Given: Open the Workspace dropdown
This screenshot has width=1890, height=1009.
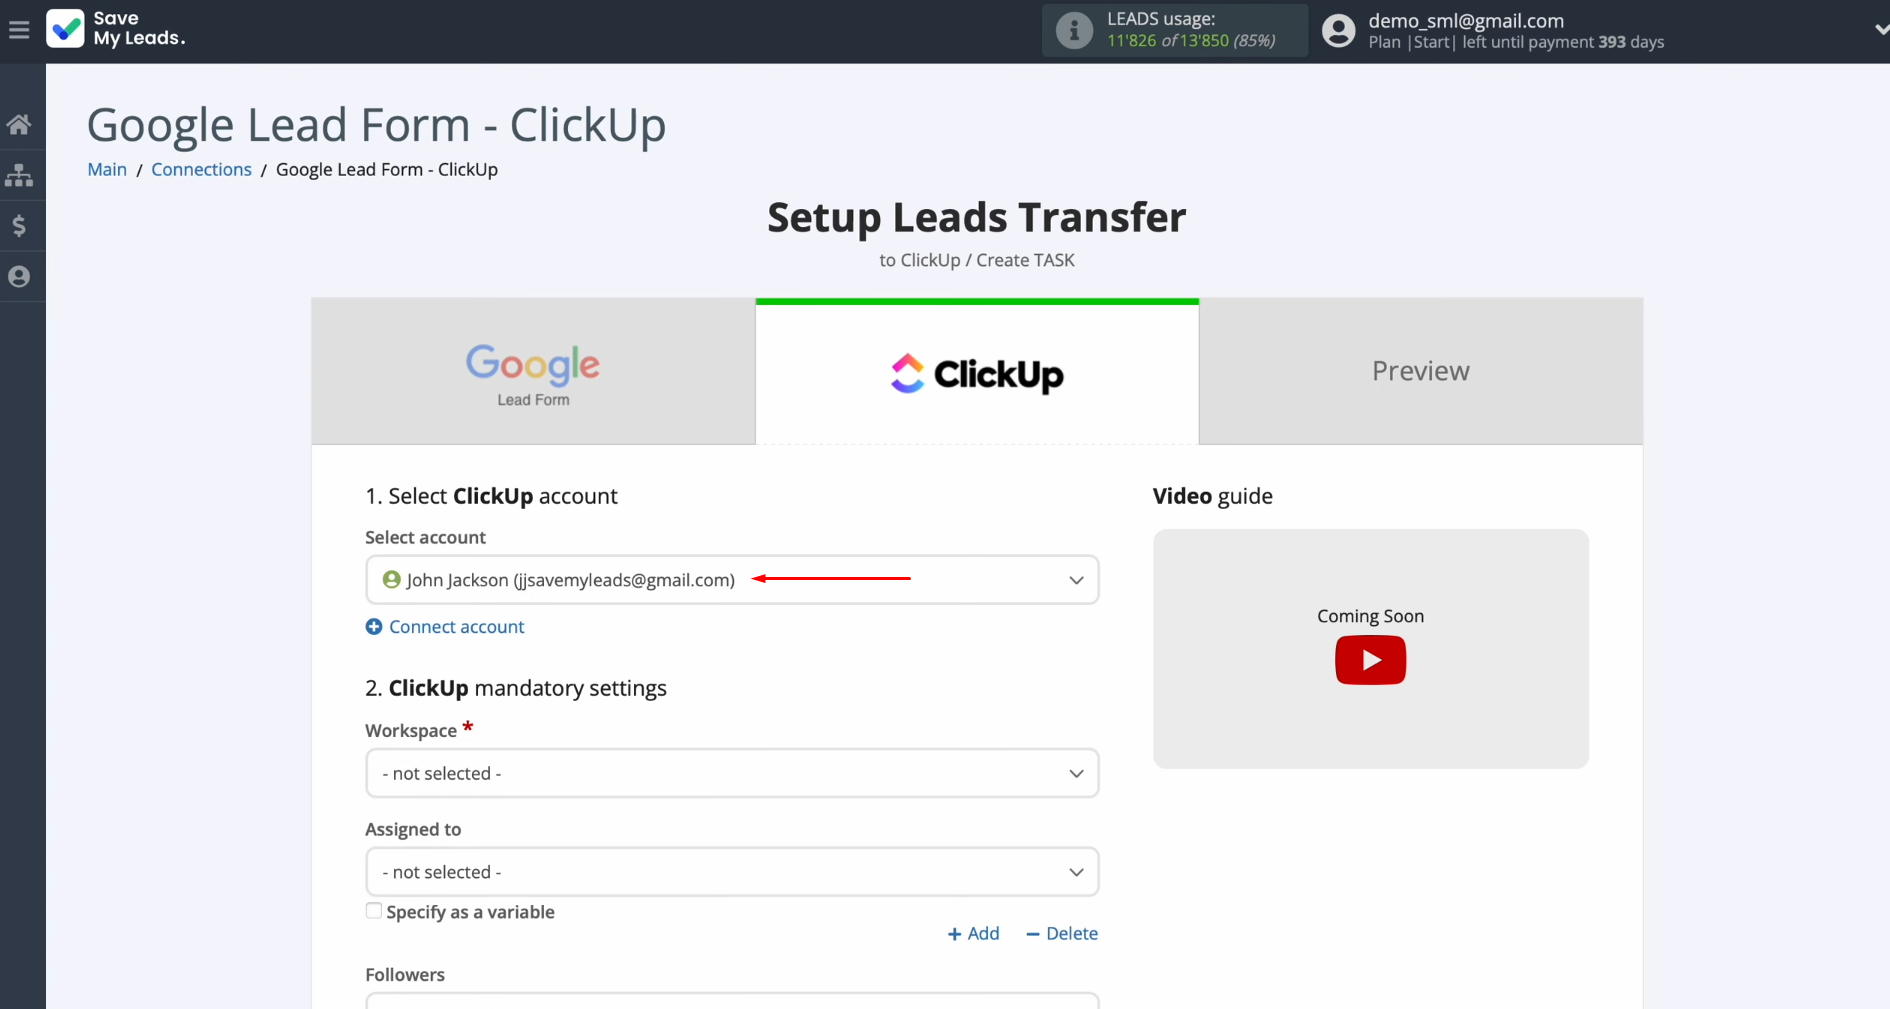Looking at the screenshot, I should [x=732, y=773].
